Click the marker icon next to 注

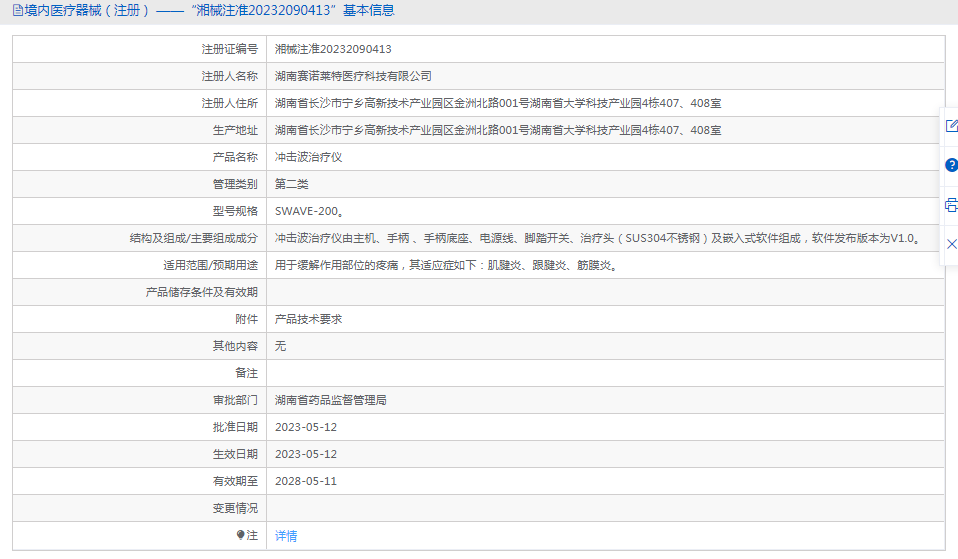[x=241, y=535]
